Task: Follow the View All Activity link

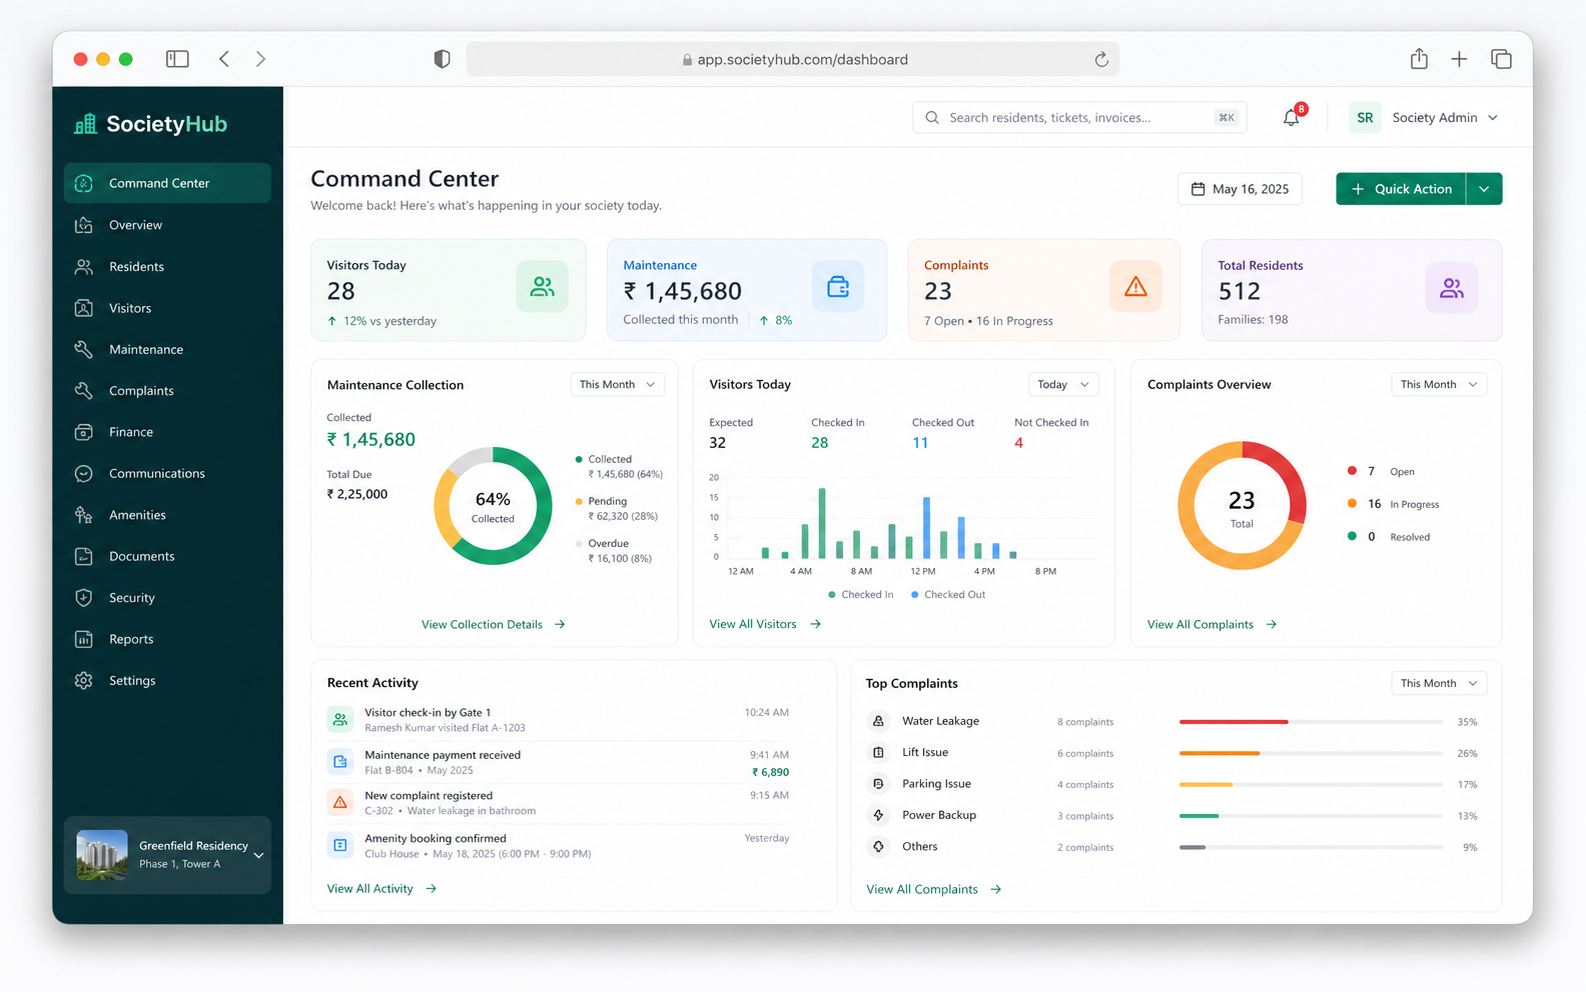Action: coord(382,888)
